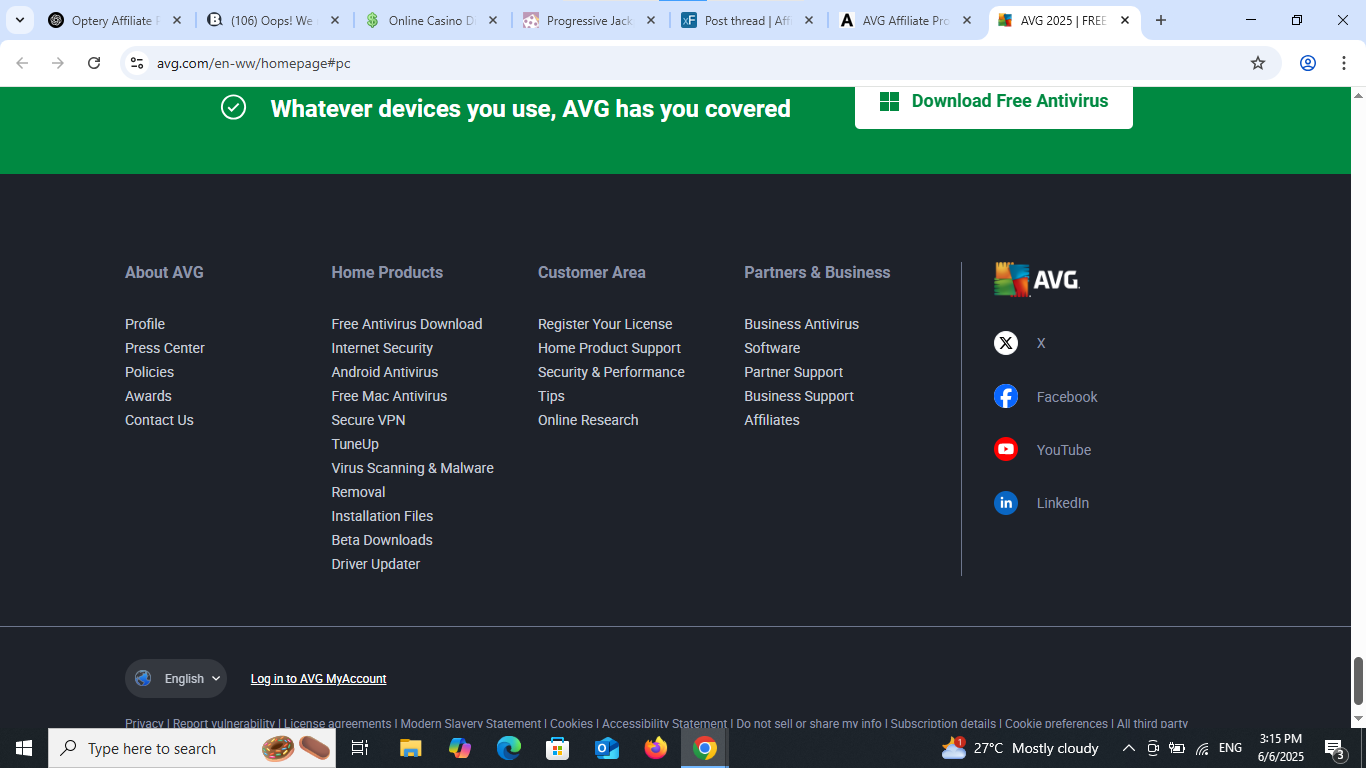Click the Free Antivirus Download link

[407, 324]
